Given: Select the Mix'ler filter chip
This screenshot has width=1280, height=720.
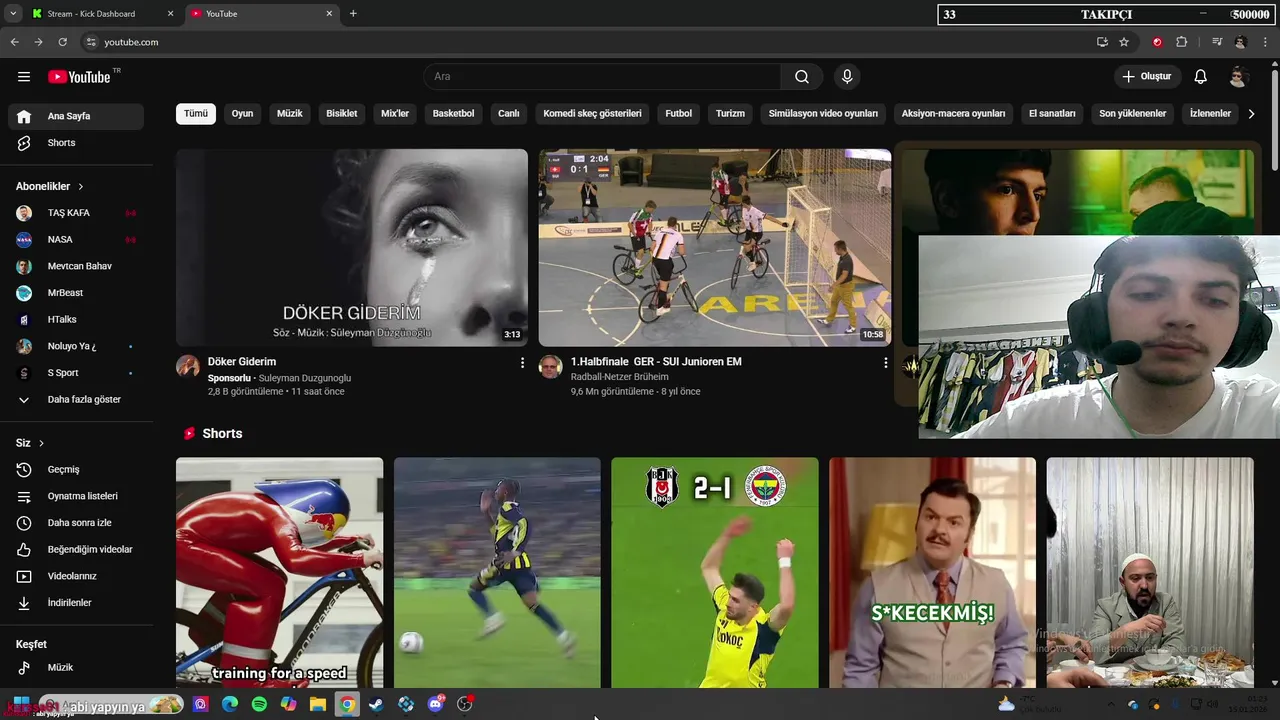Looking at the screenshot, I should pyautogui.click(x=395, y=113).
